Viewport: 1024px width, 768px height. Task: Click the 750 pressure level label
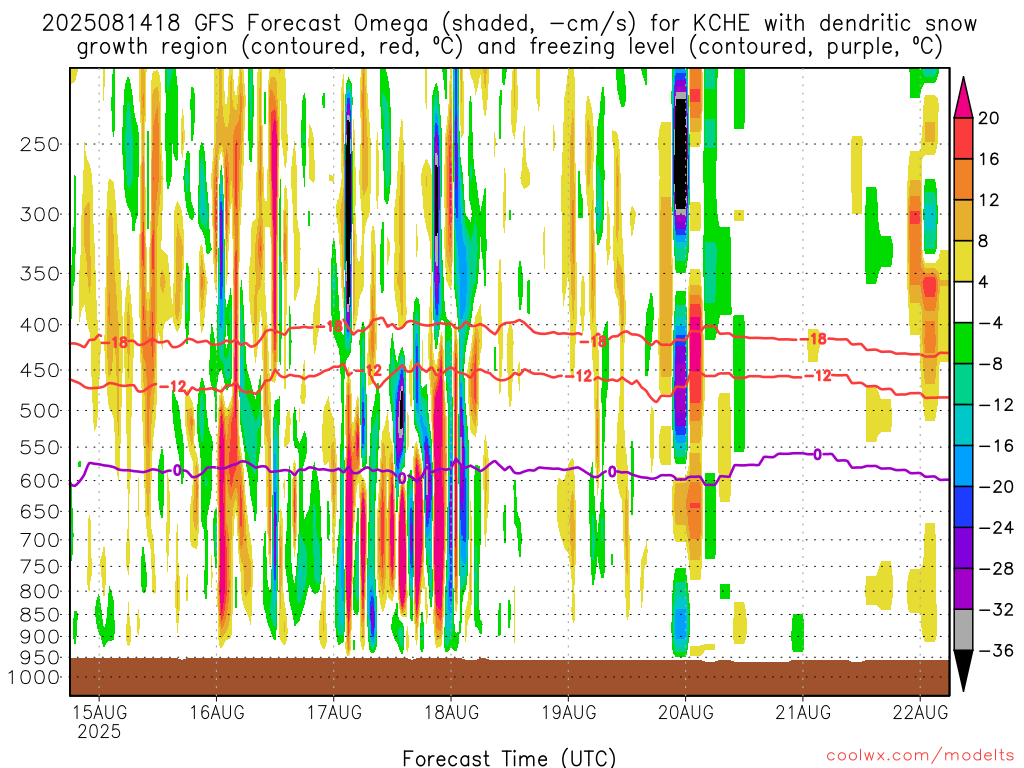tap(40, 566)
